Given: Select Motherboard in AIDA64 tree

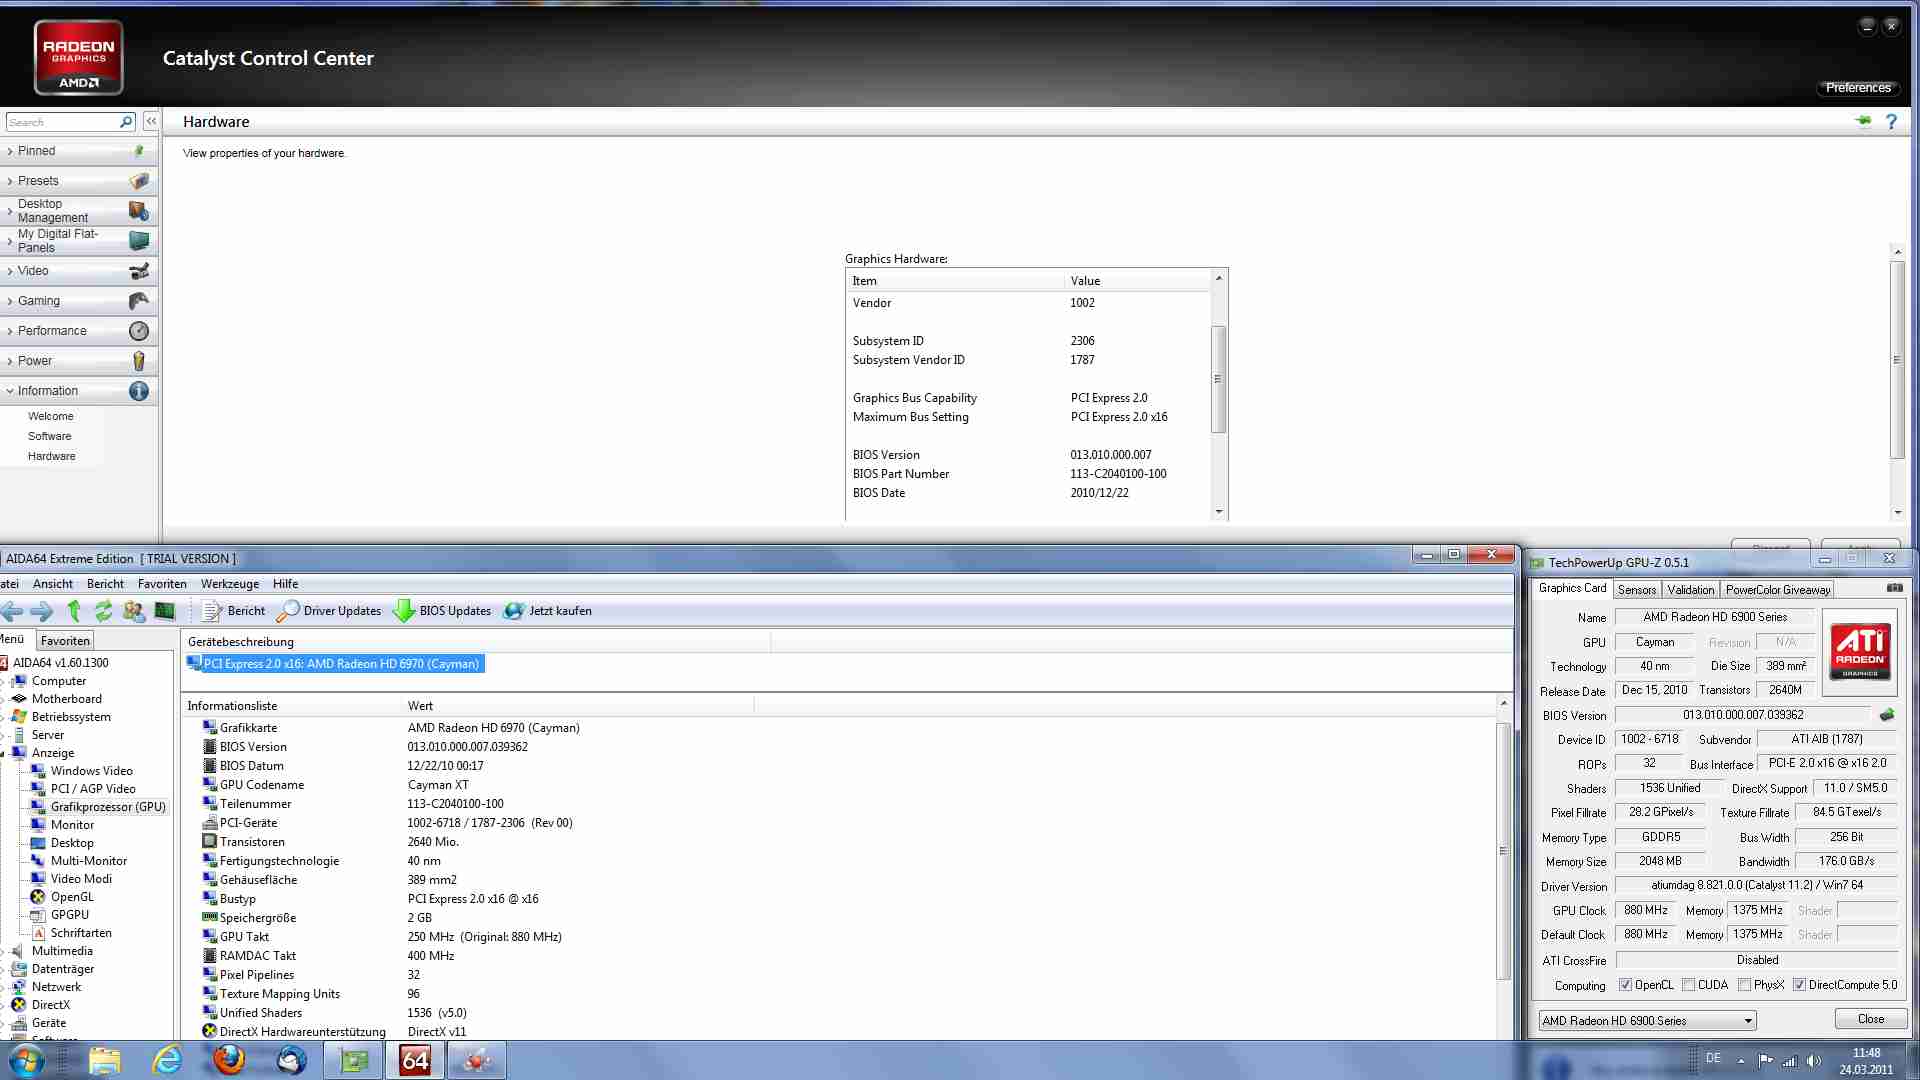Looking at the screenshot, I should pyautogui.click(x=67, y=699).
